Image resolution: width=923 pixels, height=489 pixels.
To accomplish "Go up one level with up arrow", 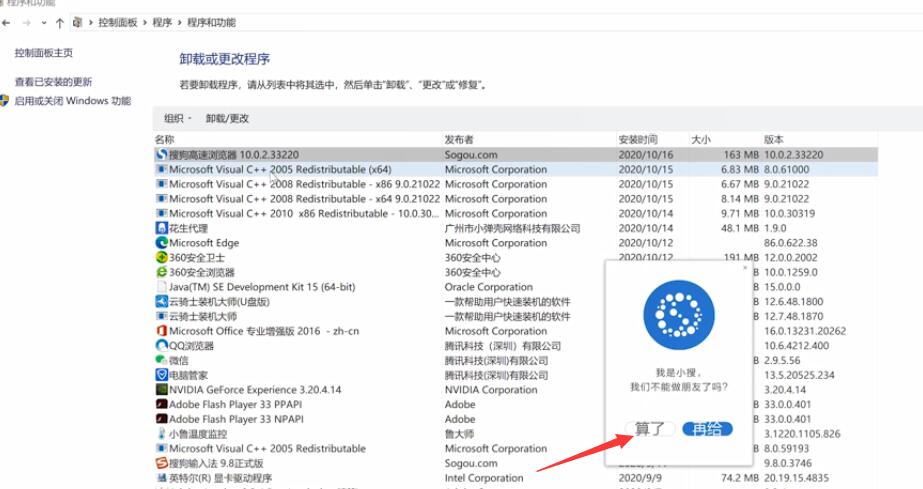I will tap(59, 23).
